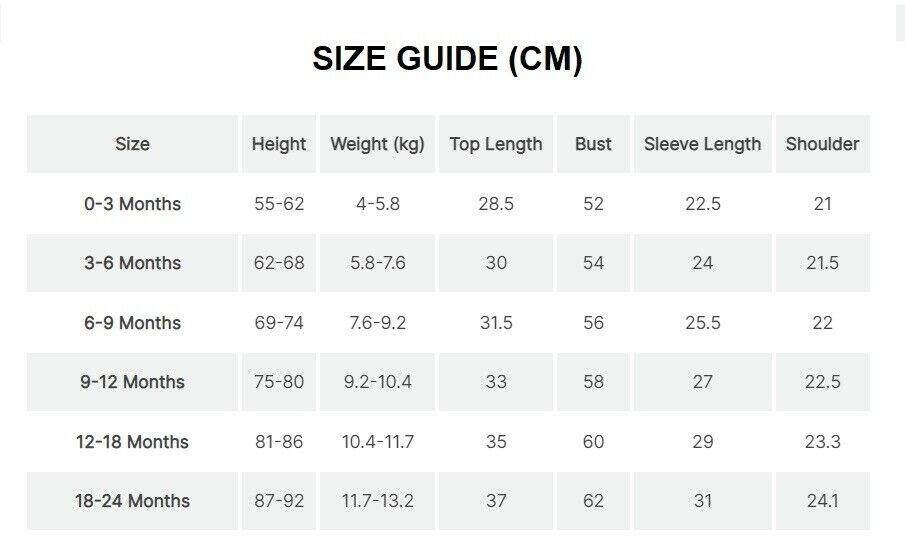This screenshot has width=905, height=542.
Task: Select the 3-6 Months row label
Action: 132,263
